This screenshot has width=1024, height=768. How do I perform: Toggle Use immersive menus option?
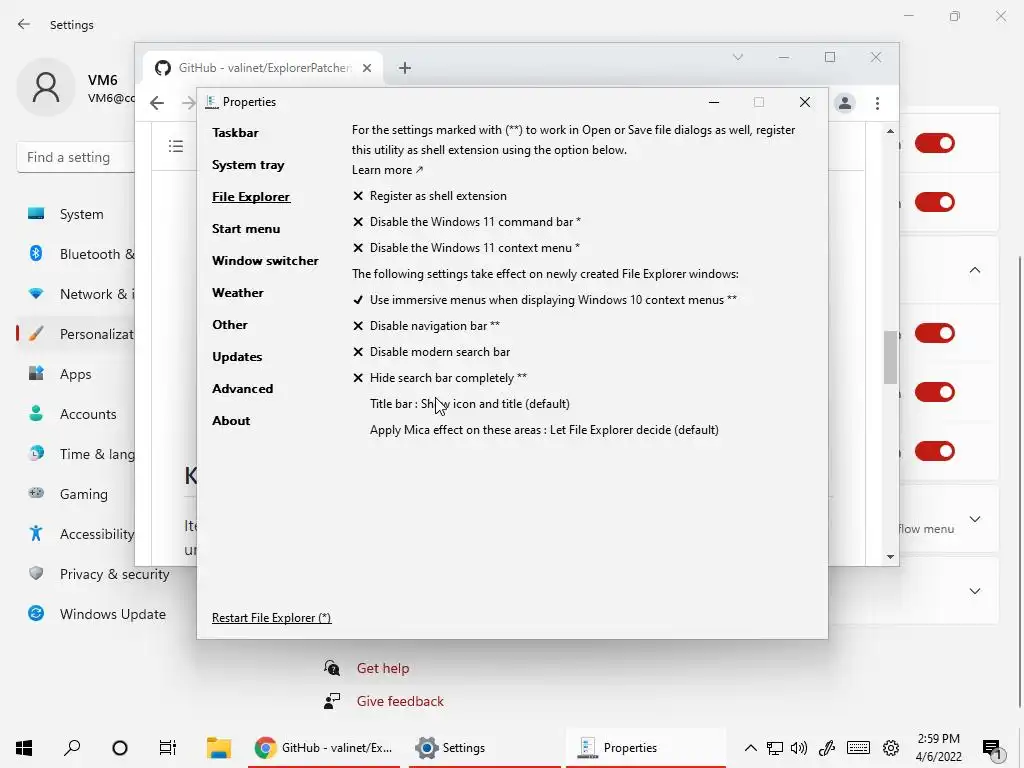click(x=545, y=300)
